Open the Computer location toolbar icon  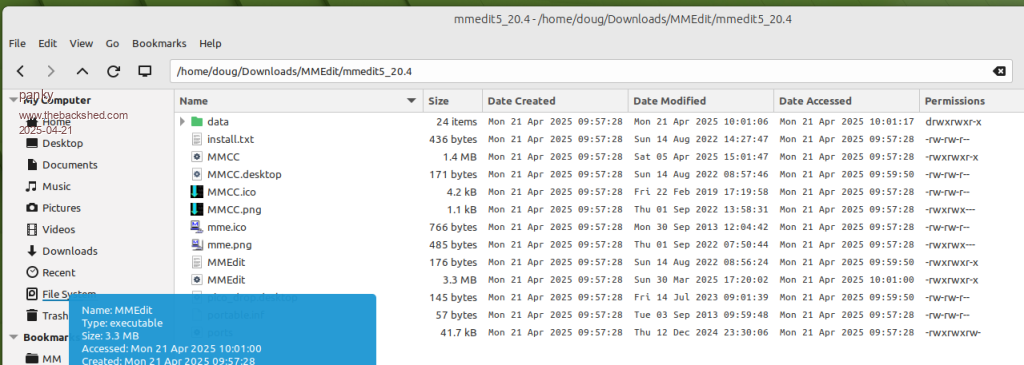click(145, 71)
